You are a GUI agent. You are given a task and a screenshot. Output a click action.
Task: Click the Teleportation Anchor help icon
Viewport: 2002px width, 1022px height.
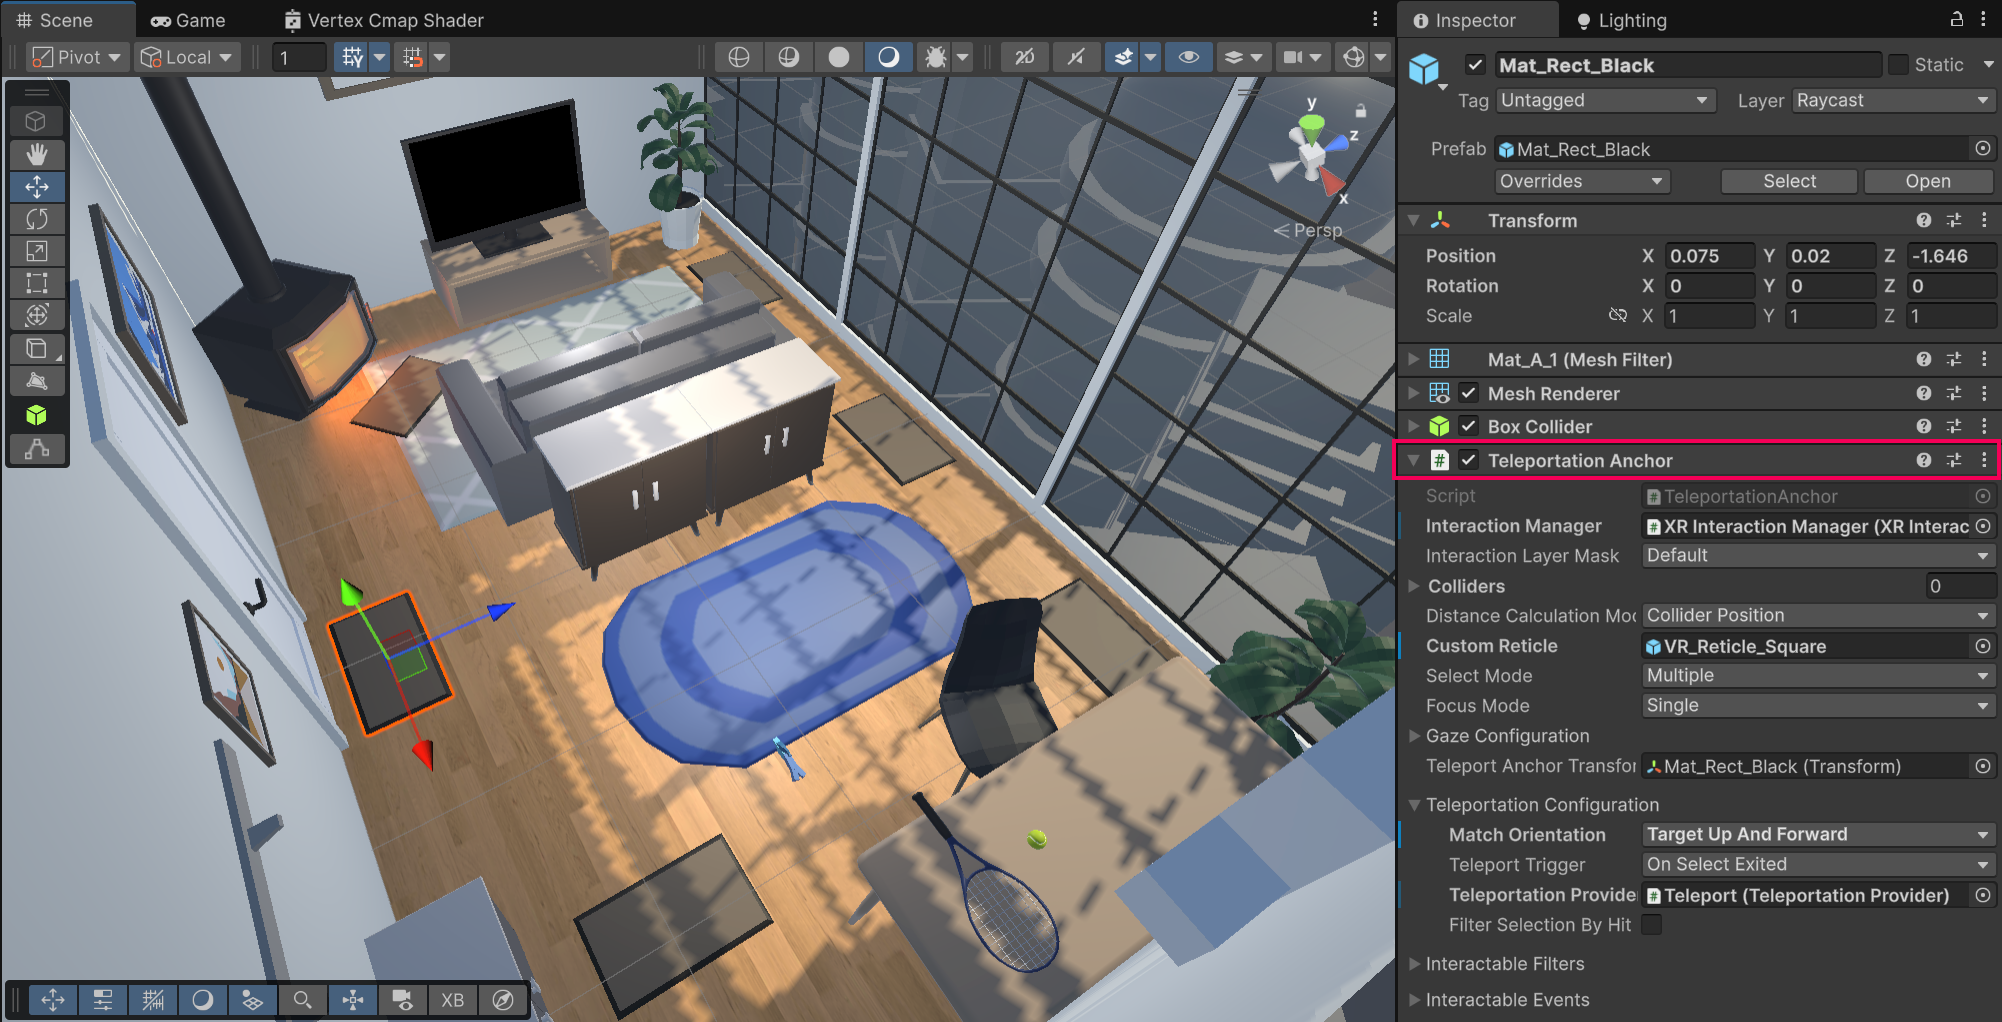1923,460
